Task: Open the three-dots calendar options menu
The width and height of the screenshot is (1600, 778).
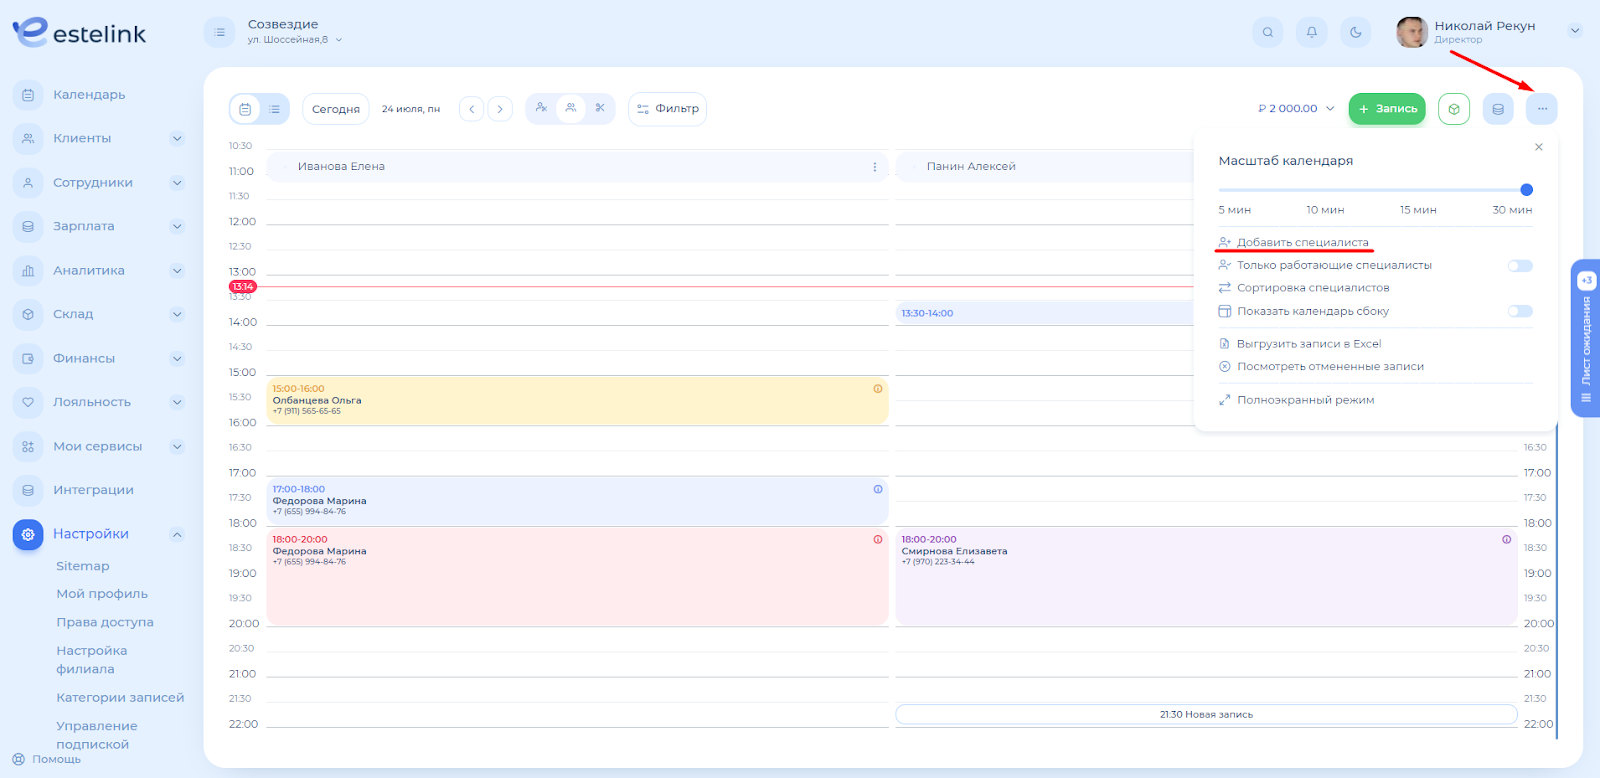Action: tap(1541, 109)
